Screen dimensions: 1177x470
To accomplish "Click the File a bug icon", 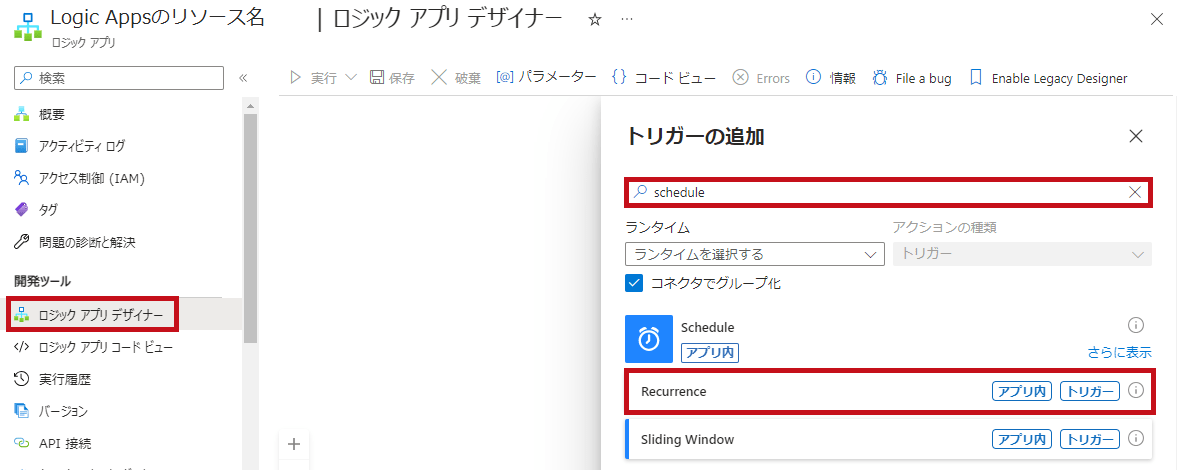I will [x=880, y=78].
